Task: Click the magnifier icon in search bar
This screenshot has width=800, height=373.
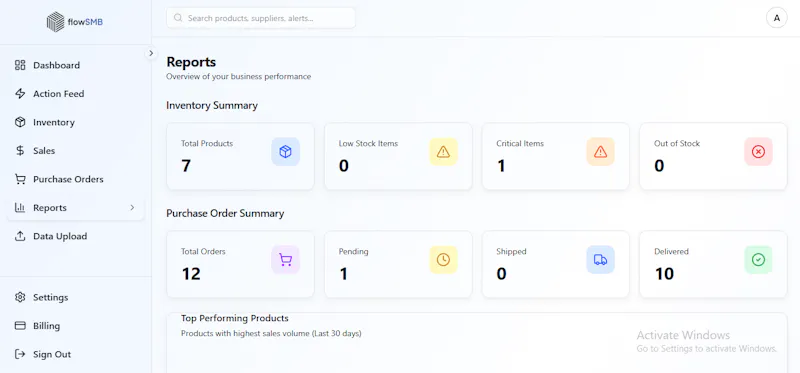Action: 178,18
